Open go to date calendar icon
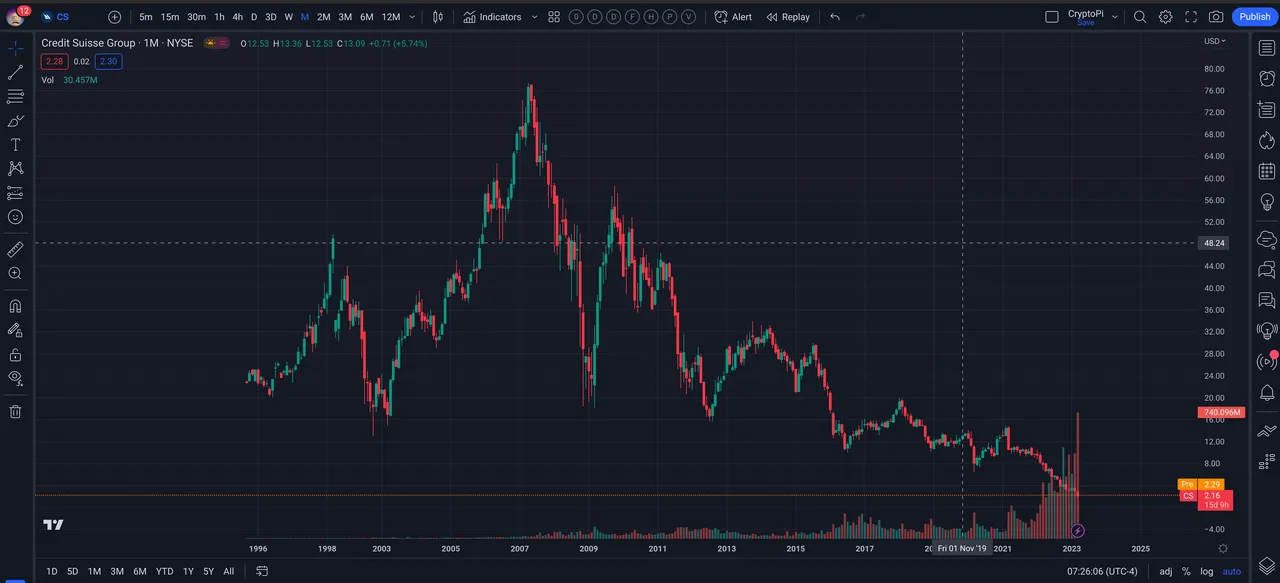This screenshot has height=583, width=1280. pyautogui.click(x=262, y=572)
